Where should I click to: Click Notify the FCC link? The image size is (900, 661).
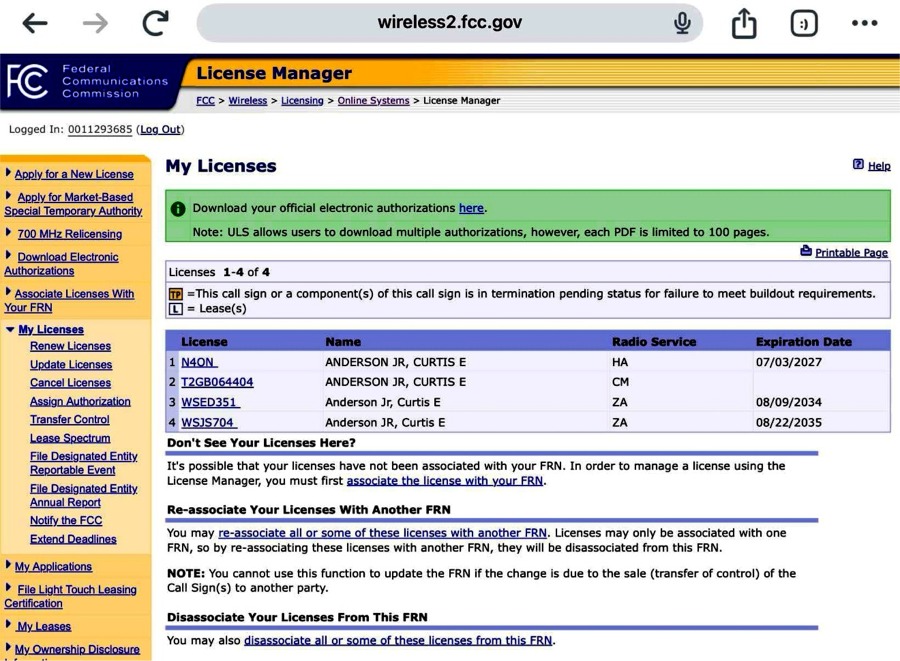tap(66, 520)
